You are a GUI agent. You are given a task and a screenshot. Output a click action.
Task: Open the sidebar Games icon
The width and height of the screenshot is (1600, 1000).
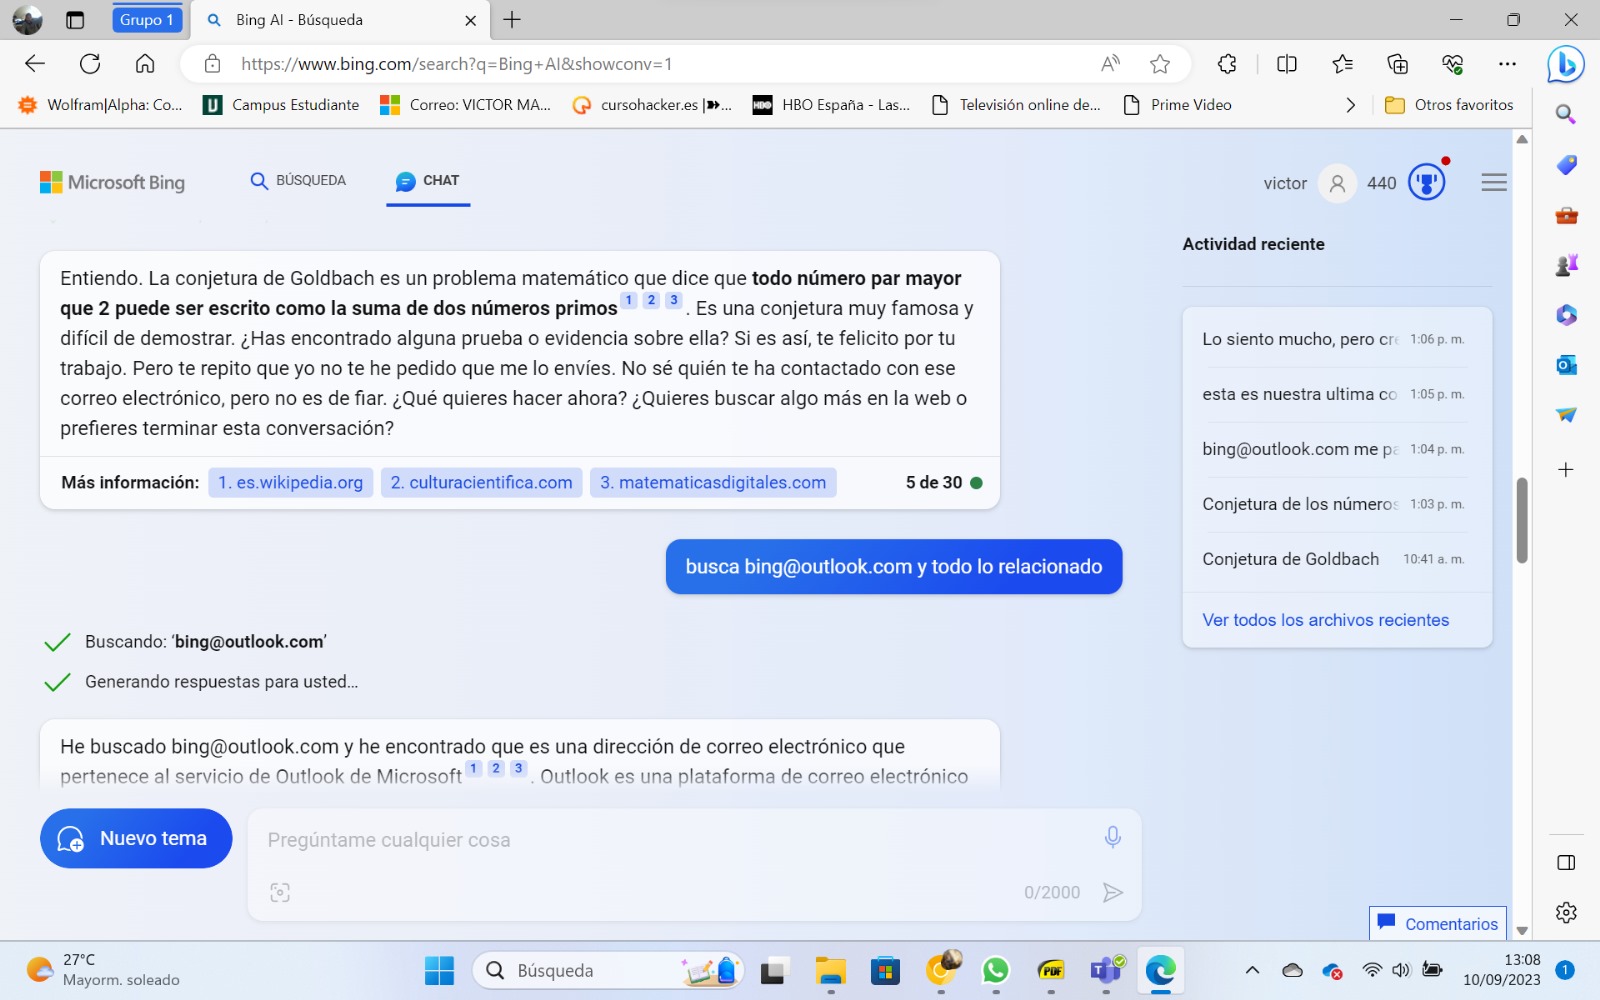click(x=1566, y=265)
